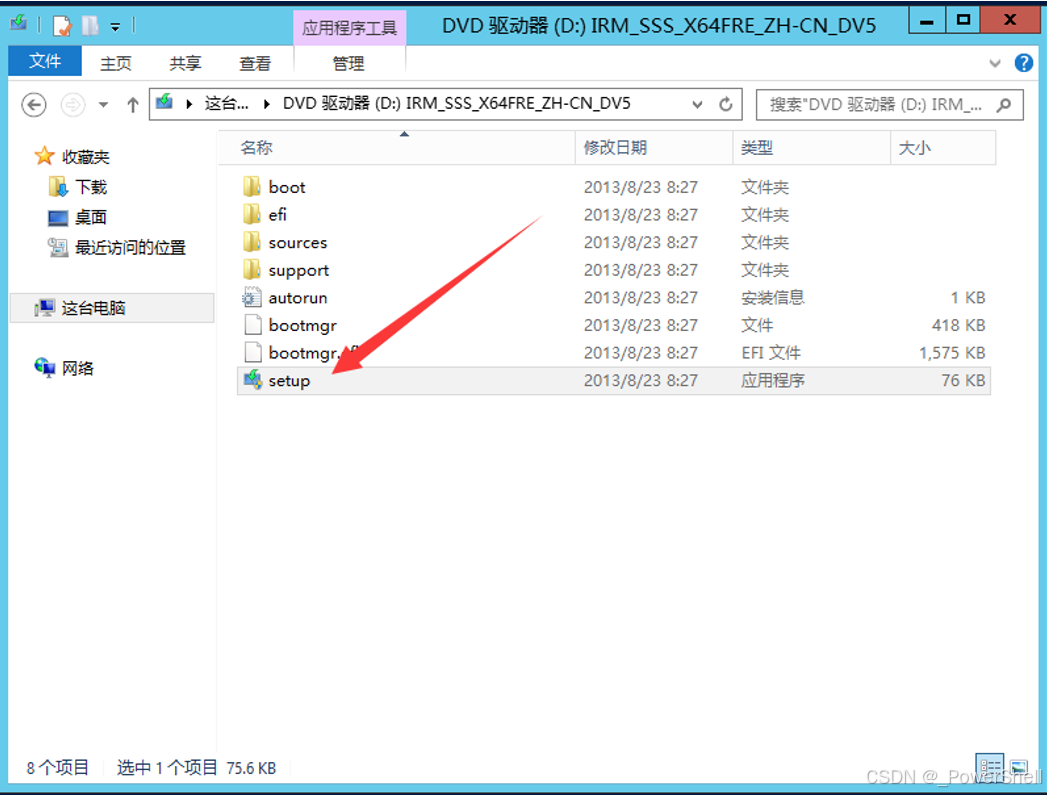Viewport: 1047px width, 795px height.
Task: Select 网络 in the navigation pane
Action: click(64, 368)
